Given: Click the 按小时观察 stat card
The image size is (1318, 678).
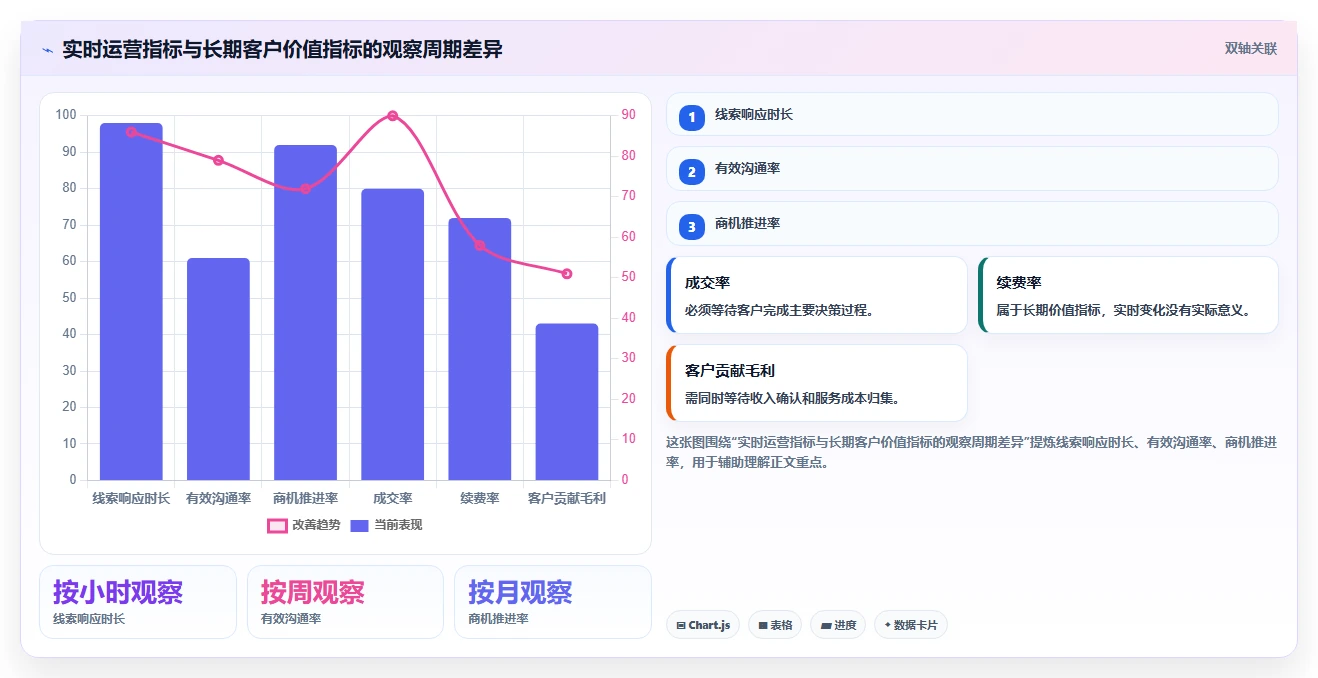Looking at the screenshot, I should (138, 602).
